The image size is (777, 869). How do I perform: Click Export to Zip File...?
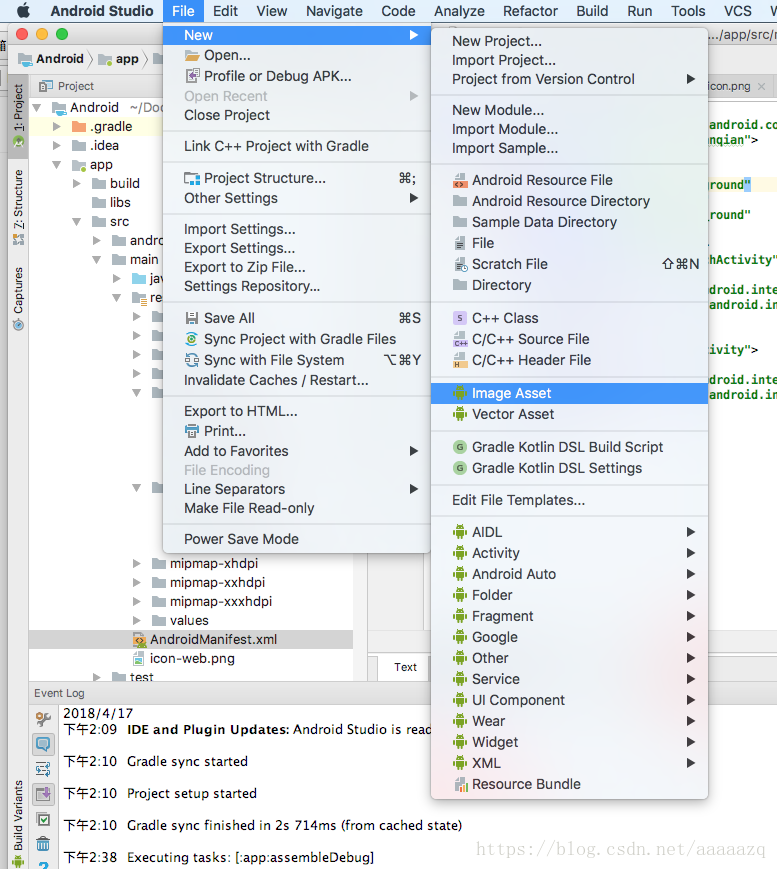[x=297, y=267]
